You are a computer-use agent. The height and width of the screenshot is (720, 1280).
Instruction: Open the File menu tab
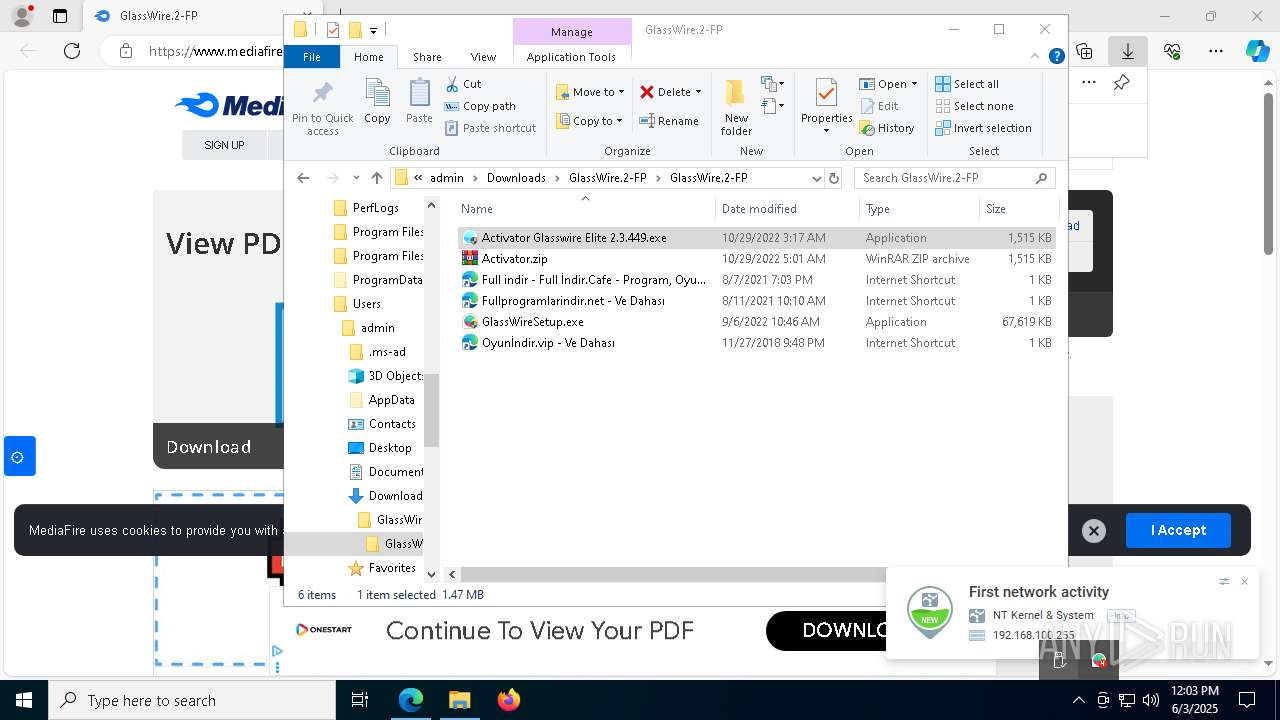point(312,57)
